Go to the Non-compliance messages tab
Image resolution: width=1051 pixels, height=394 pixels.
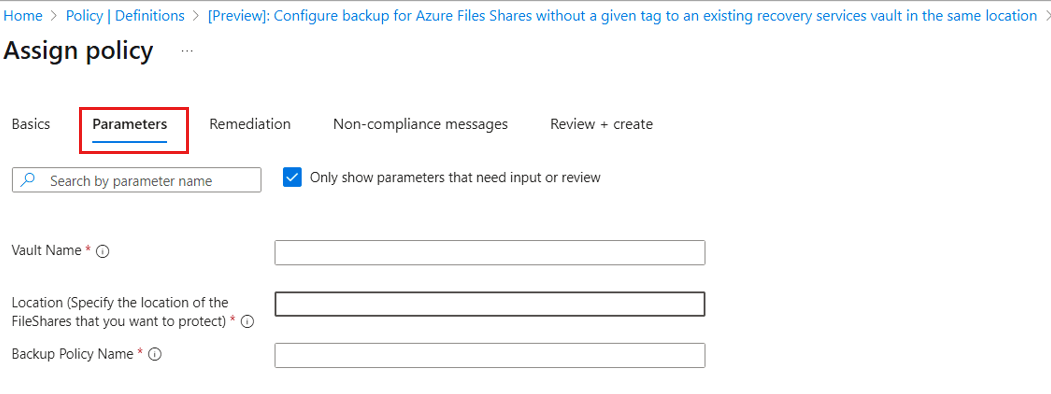(420, 124)
